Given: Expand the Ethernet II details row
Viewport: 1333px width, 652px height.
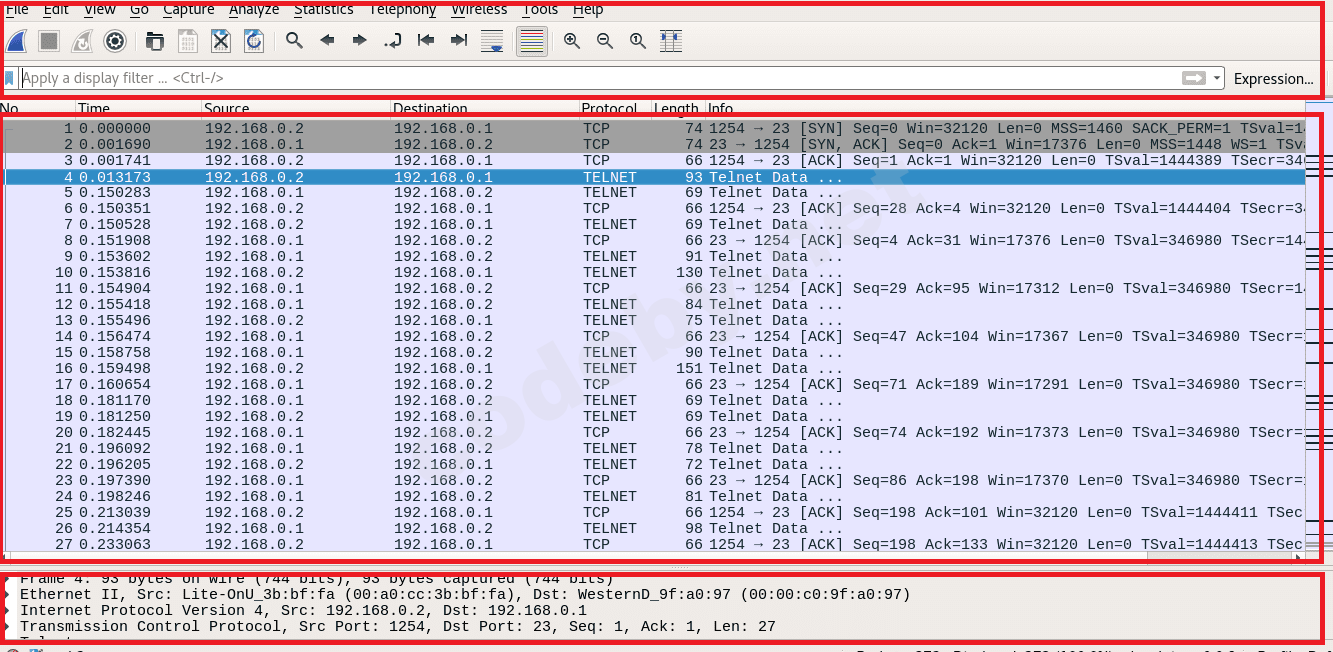Looking at the screenshot, I should pos(8,595).
